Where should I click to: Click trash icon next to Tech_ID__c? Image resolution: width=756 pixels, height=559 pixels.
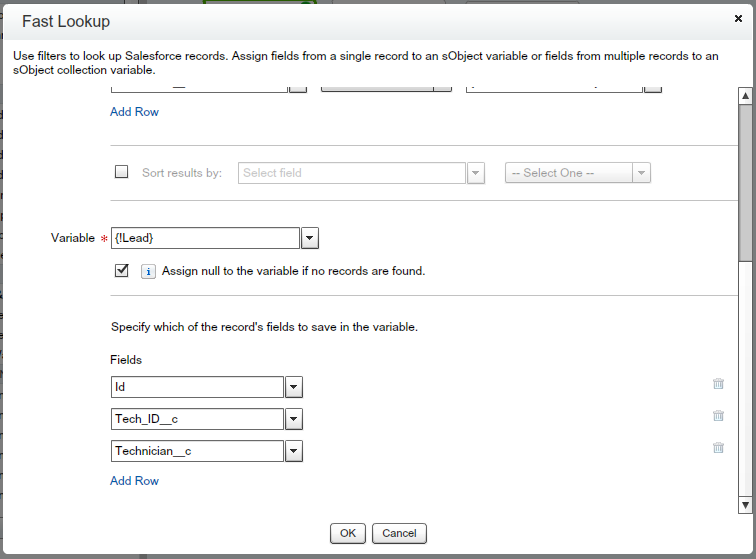pos(718,416)
